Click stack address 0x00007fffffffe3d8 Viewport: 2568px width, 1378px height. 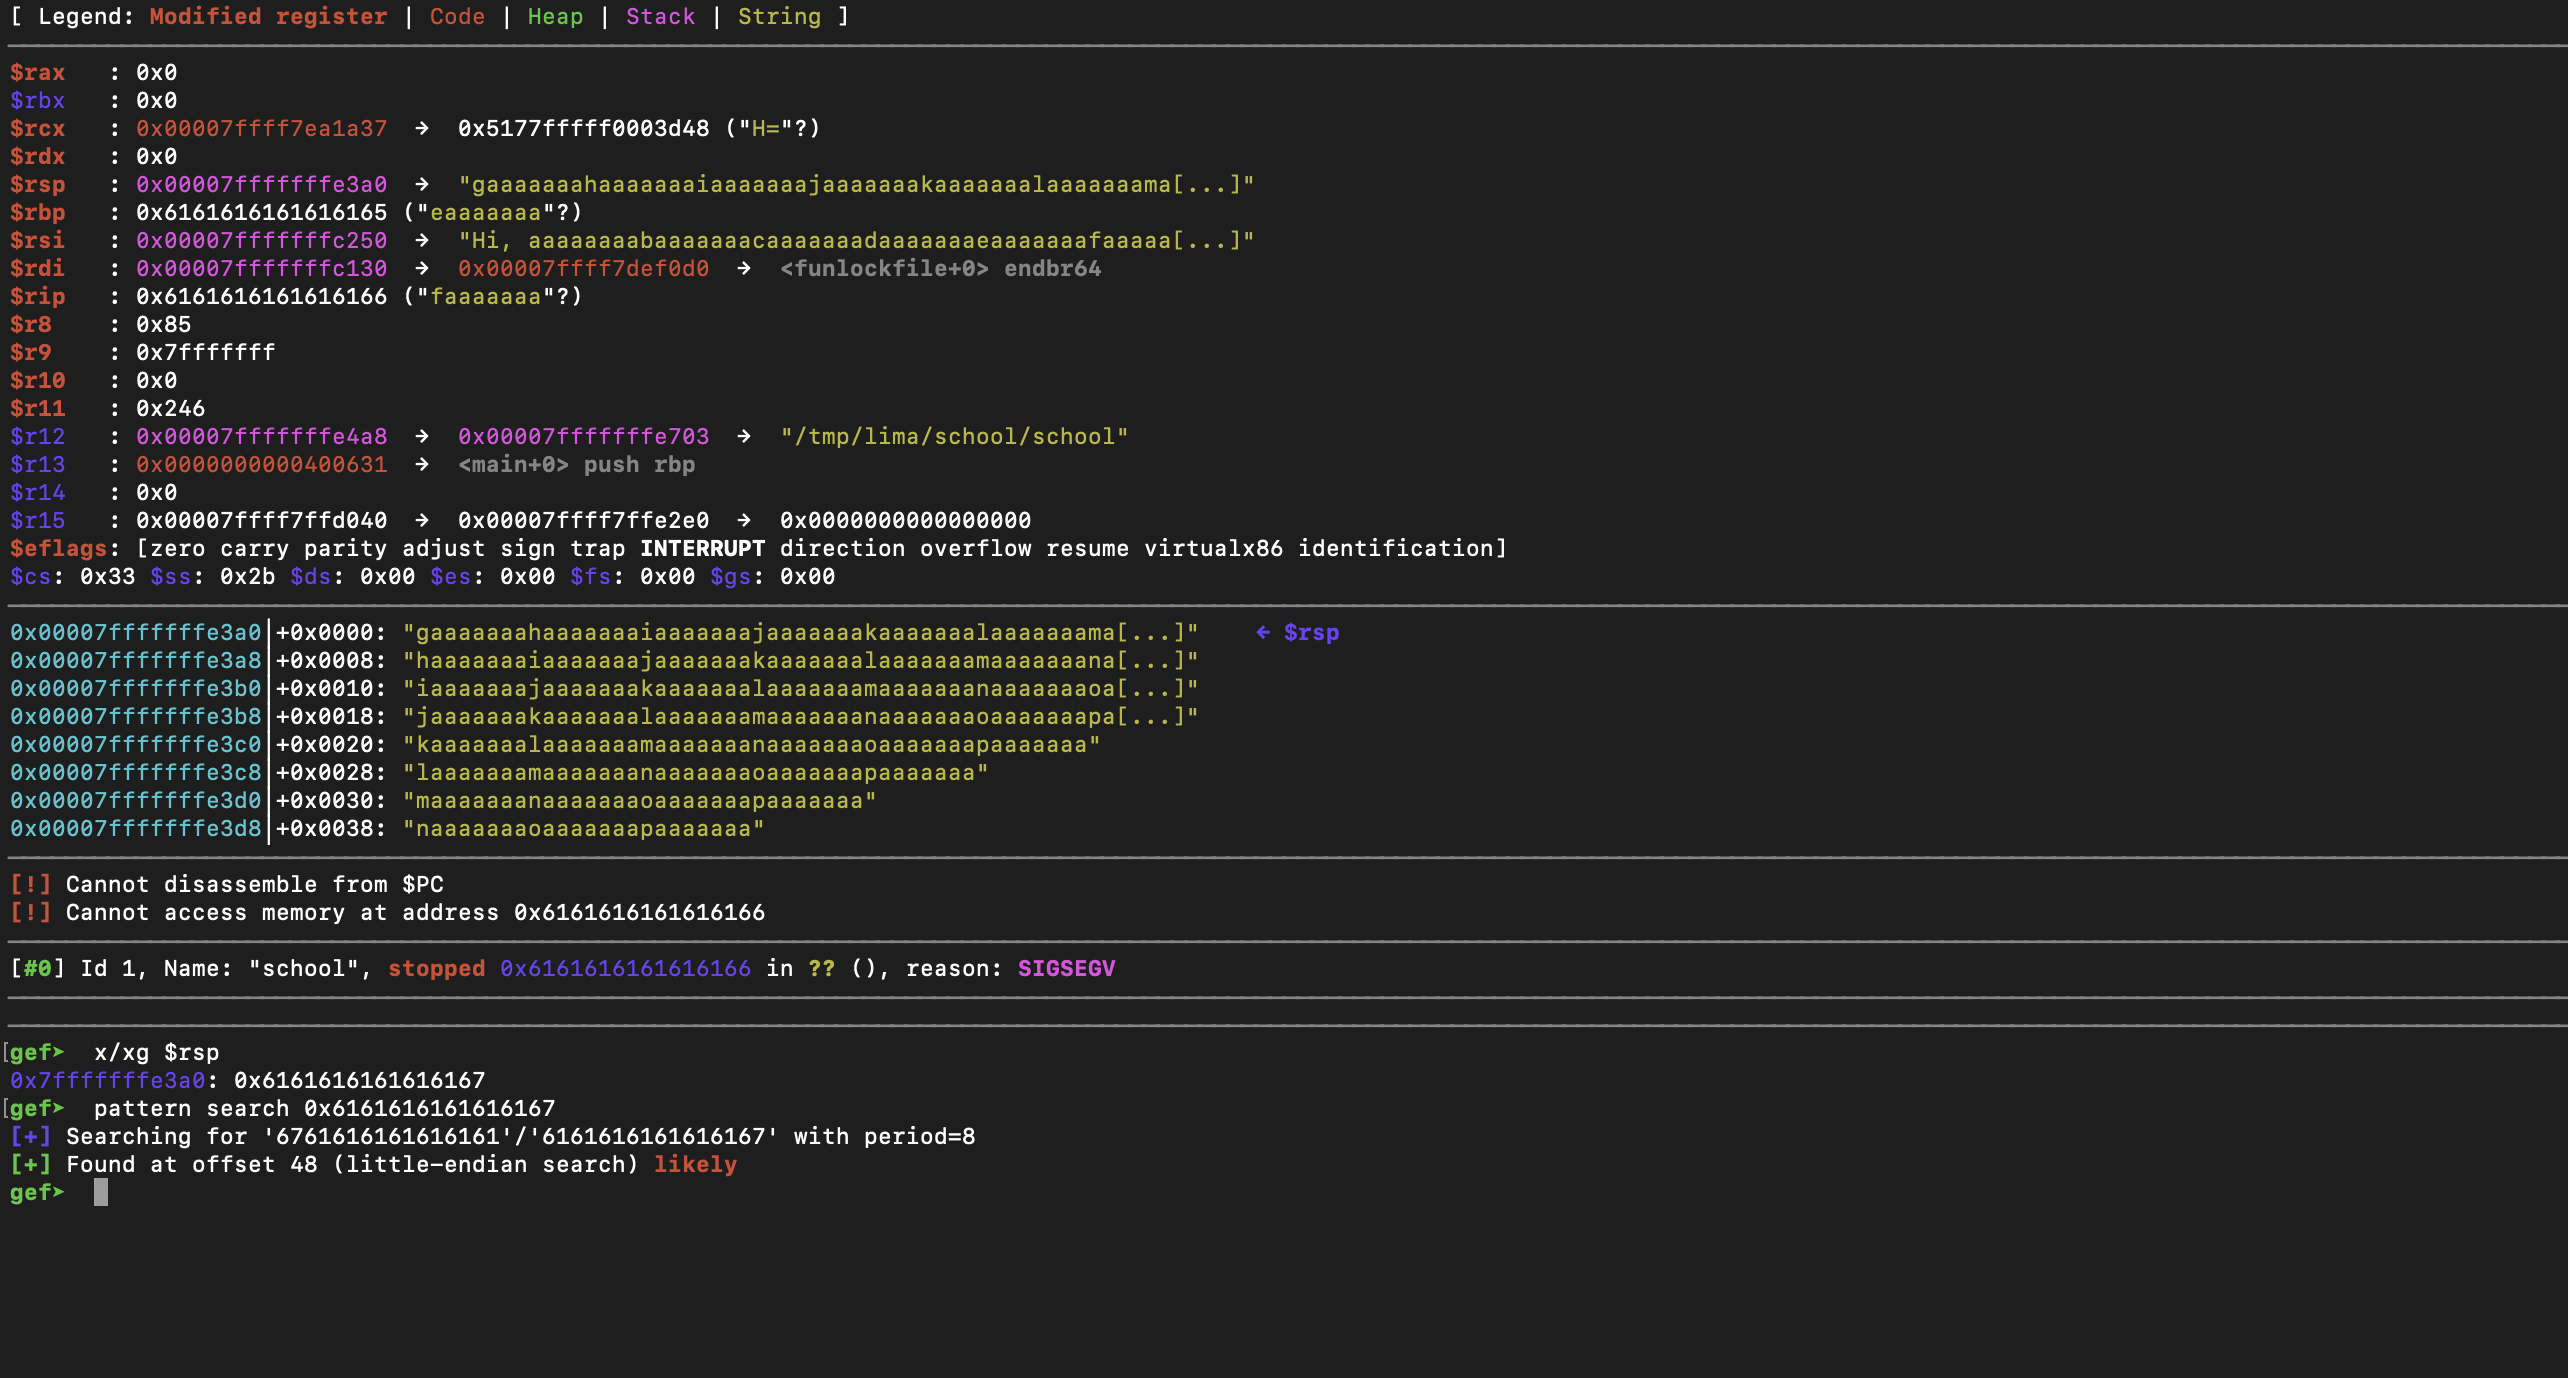point(135,829)
